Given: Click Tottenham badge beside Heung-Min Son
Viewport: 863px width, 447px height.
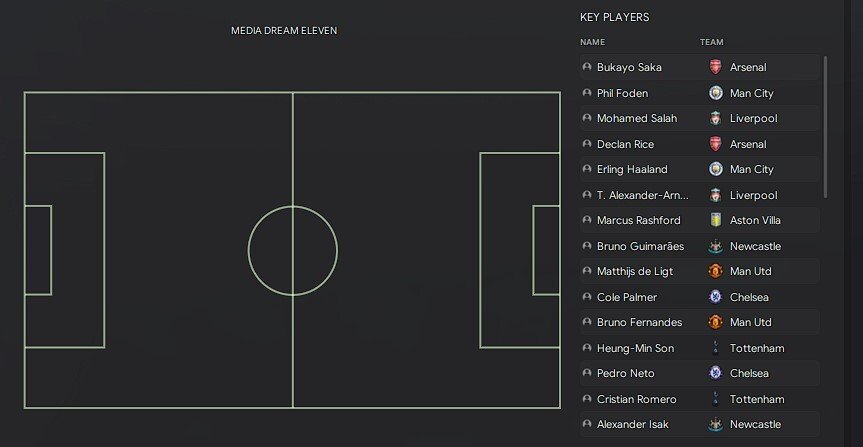Looking at the screenshot, I should point(715,348).
